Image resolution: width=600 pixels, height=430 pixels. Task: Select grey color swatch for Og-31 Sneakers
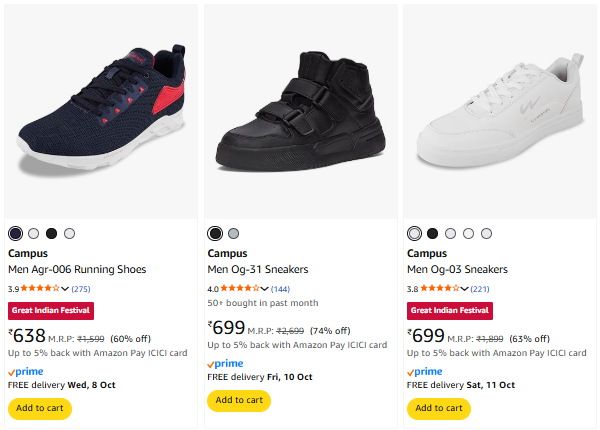[x=233, y=233]
